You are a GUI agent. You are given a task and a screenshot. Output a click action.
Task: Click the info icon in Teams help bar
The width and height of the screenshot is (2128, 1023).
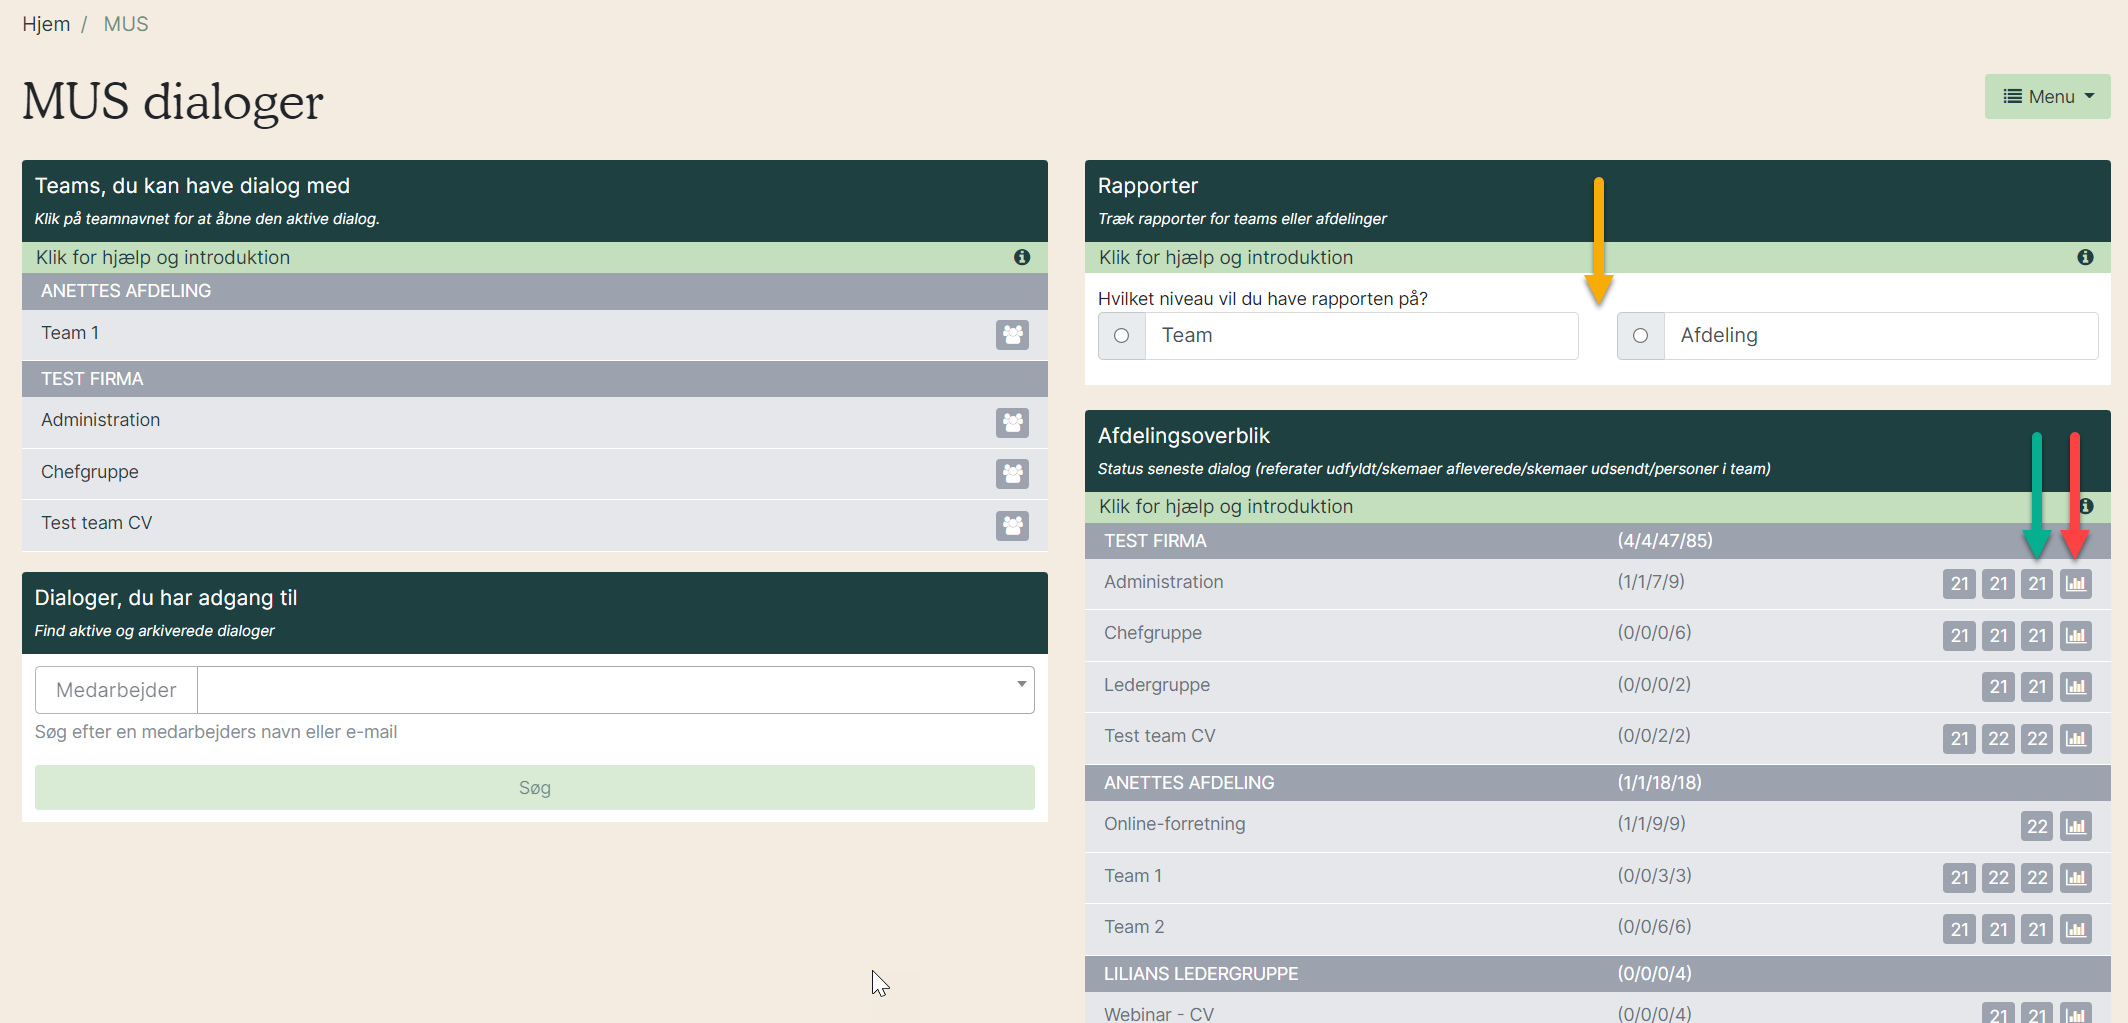[x=1022, y=257]
